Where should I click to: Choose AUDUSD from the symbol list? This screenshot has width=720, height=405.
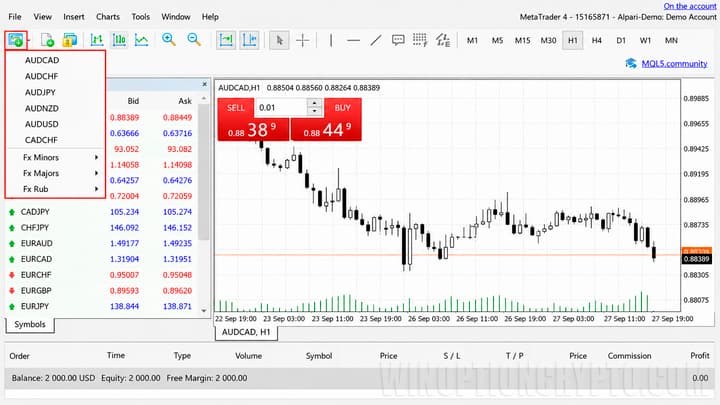42,124
